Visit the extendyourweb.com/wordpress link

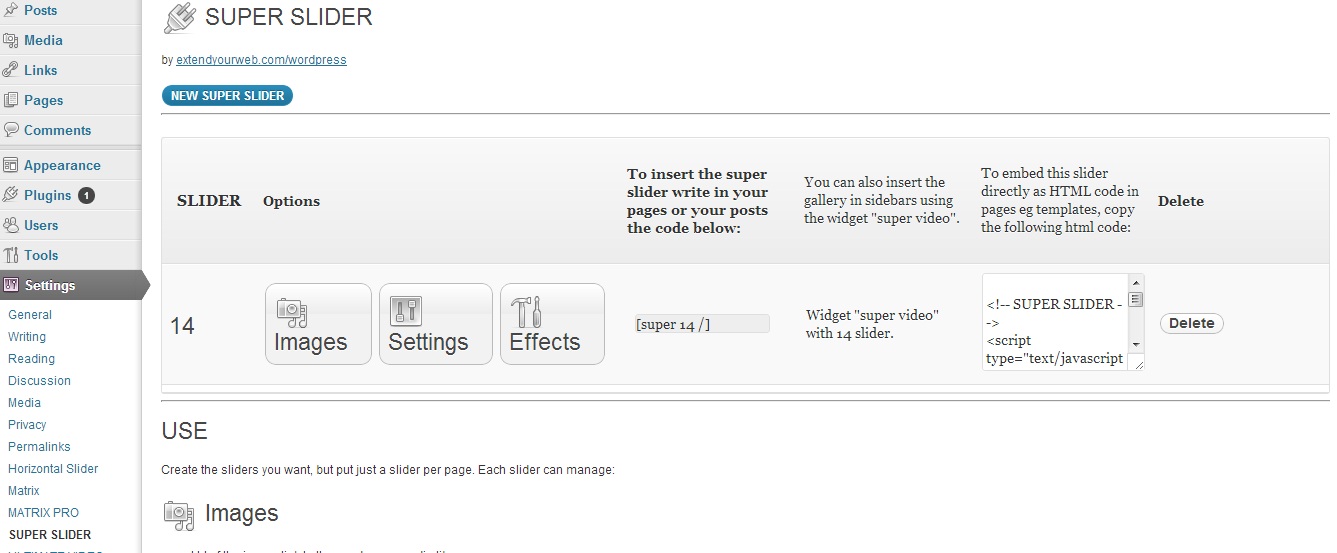(x=261, y=60)
